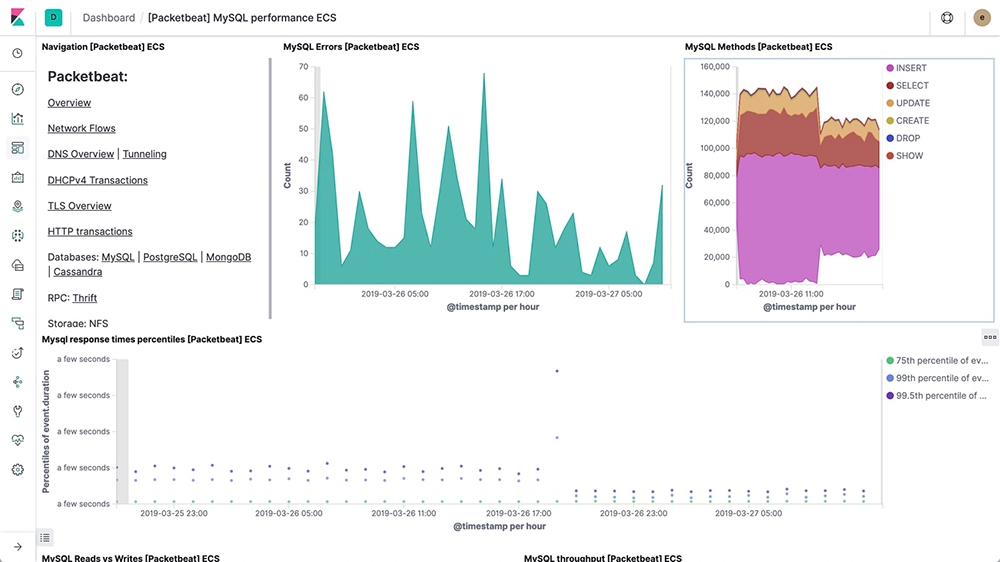This screenshot has height=562, width=1000.
Task: Open Discover from the compass icon
Action: coord(17,89)
